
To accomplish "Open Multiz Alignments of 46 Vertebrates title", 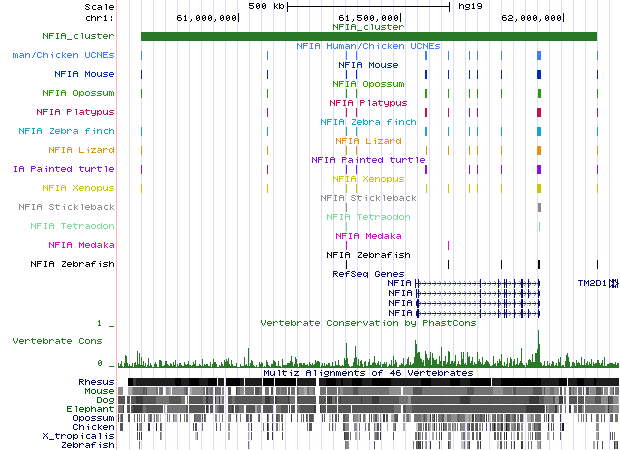I will pyautogui.click(x=368, y=372).
